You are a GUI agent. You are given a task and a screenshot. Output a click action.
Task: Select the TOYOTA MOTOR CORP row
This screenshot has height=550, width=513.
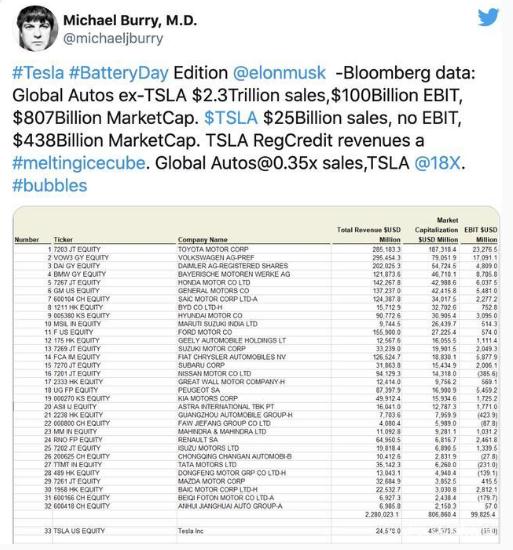click(256, 249)
